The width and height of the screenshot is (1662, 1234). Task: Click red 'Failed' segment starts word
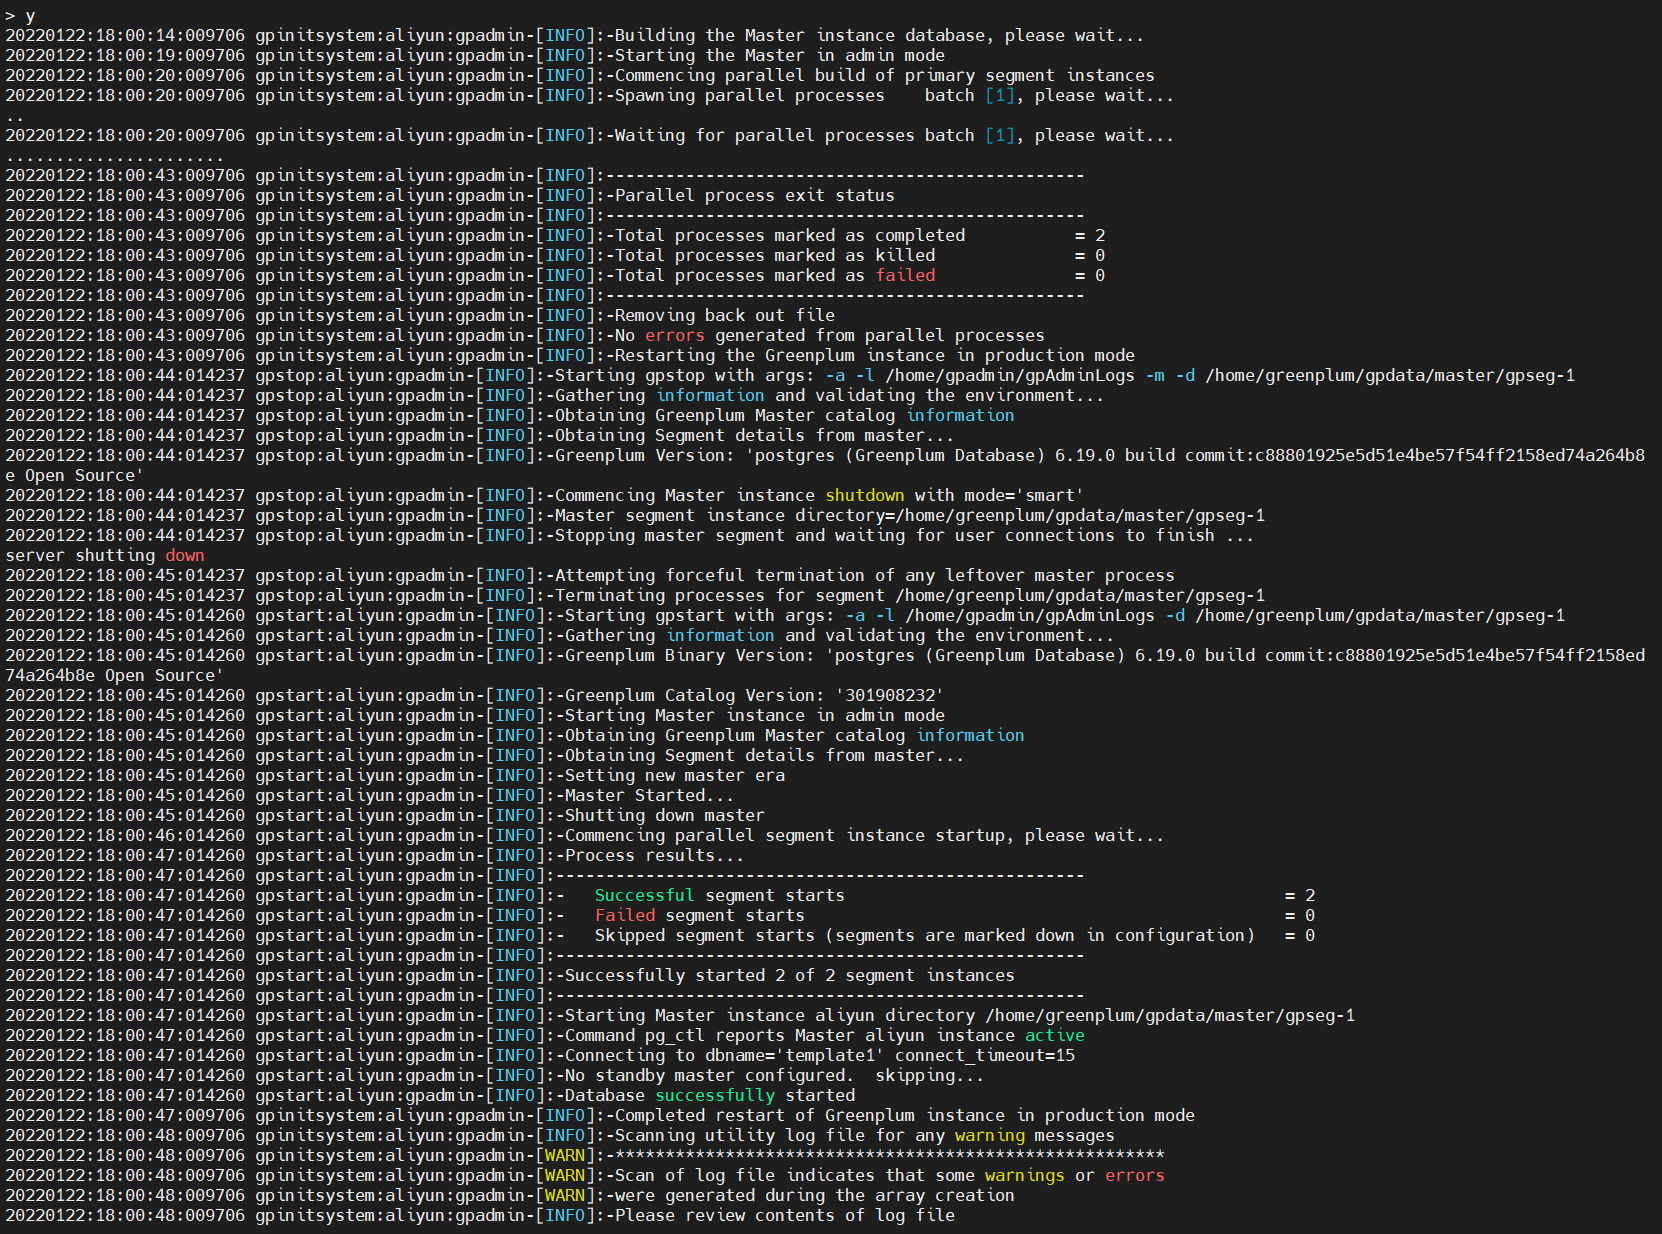pos(625,916)
